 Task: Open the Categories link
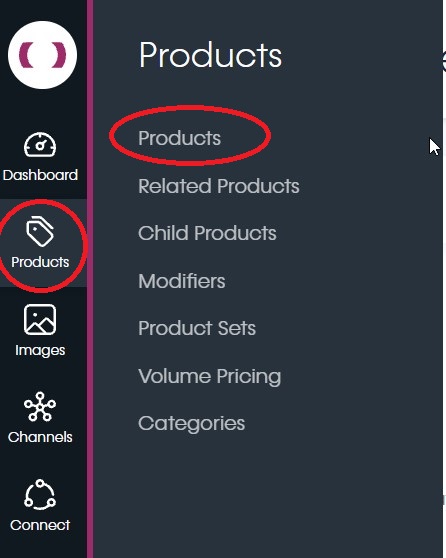coord(191,424)
